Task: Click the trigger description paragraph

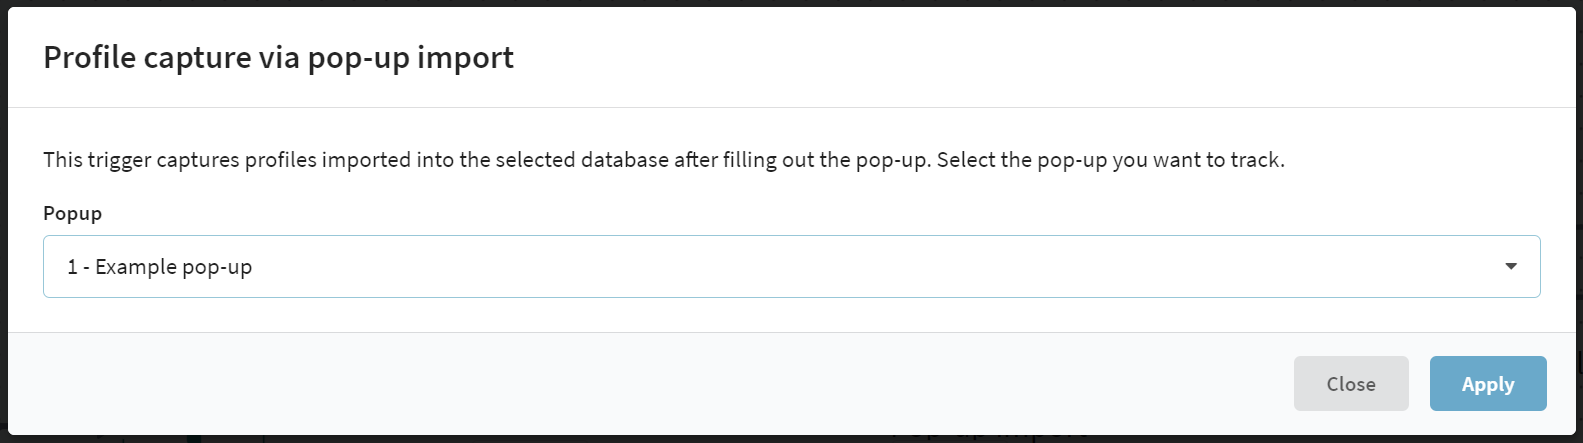Action: (x=664, y=160)
